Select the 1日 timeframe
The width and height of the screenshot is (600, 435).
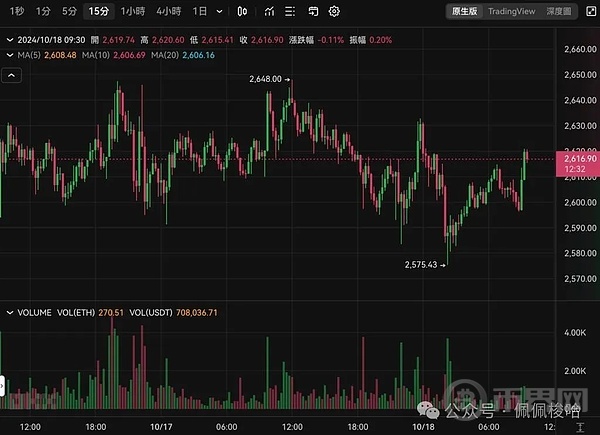[x=199, y=11]
